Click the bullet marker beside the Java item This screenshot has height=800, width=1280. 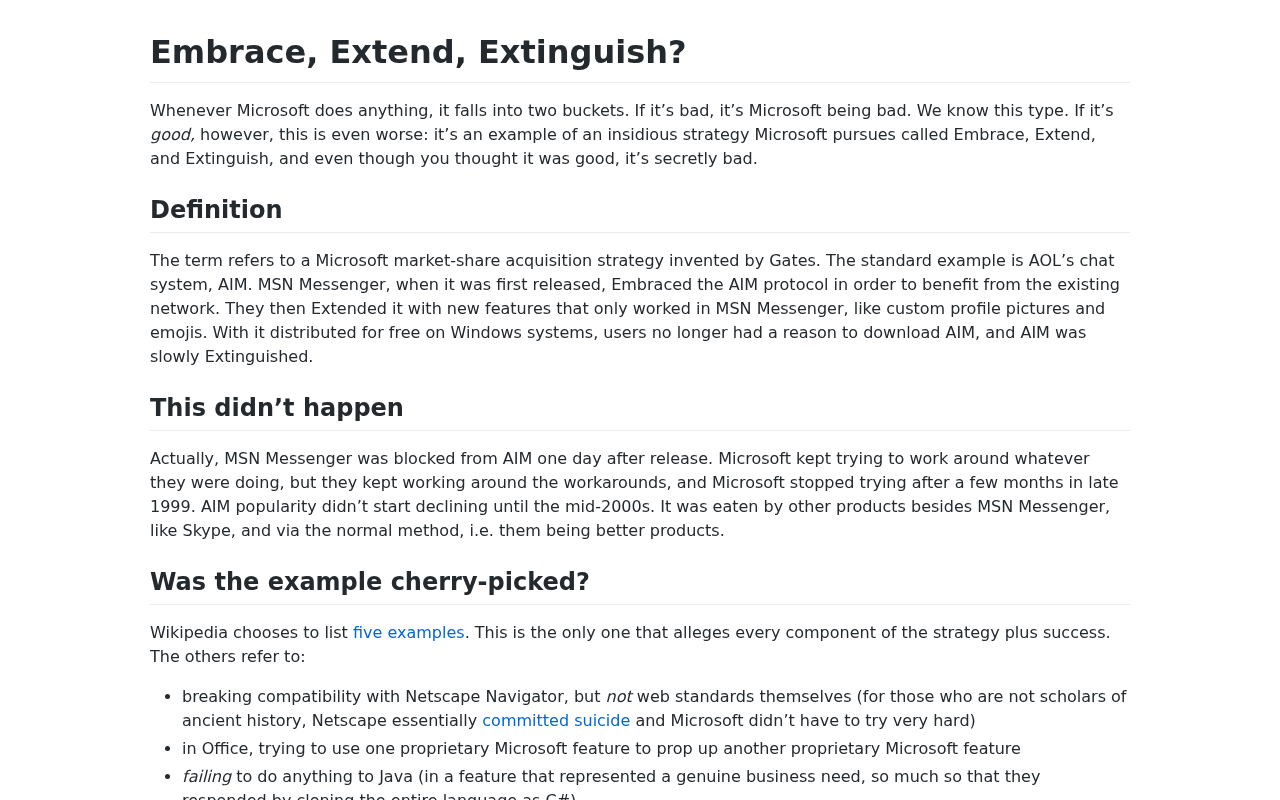pyautogui.click(x=166, y=777)
